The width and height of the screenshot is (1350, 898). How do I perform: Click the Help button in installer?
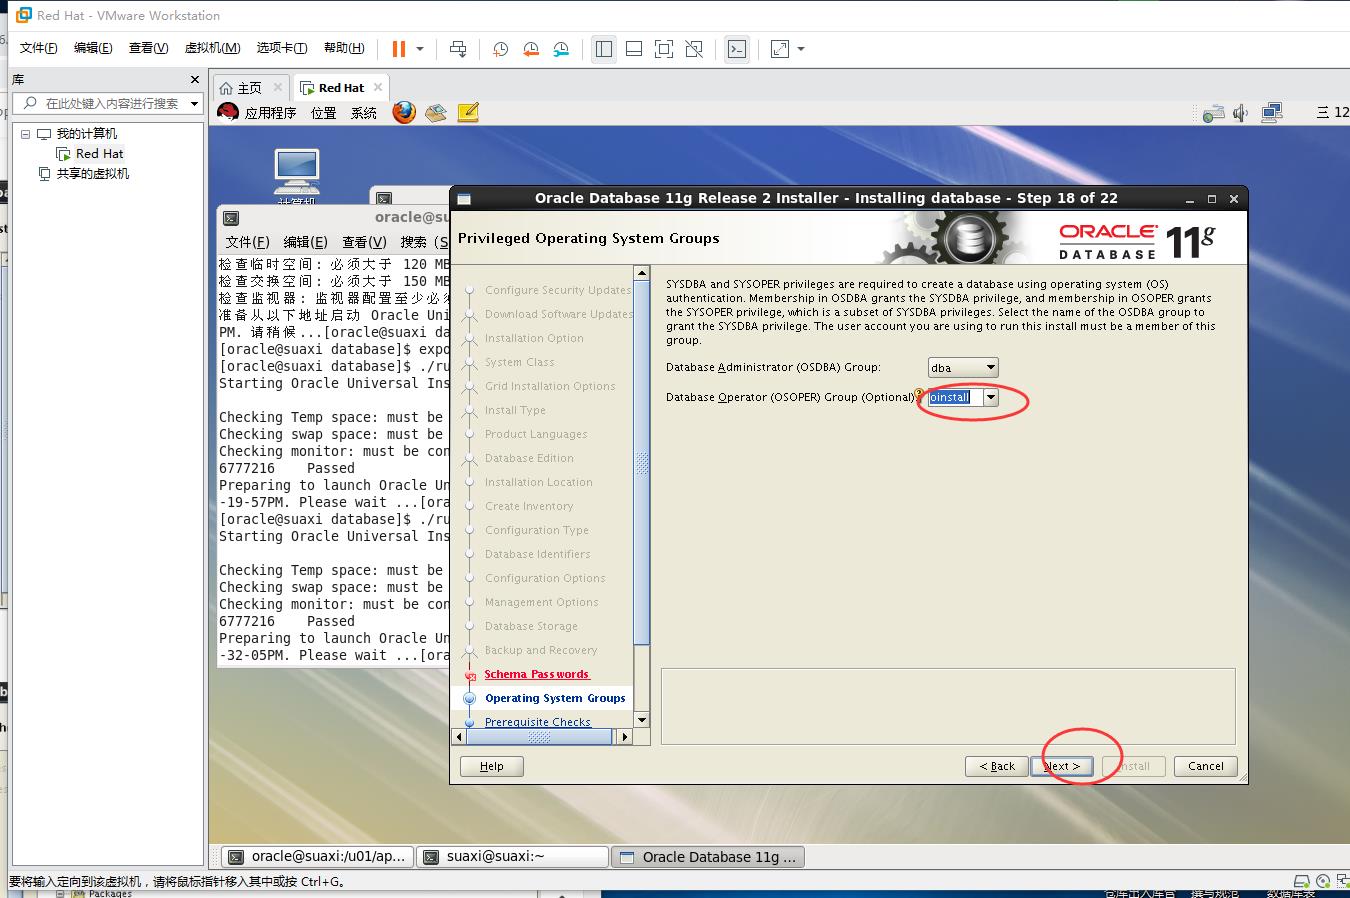coord(492,766)
